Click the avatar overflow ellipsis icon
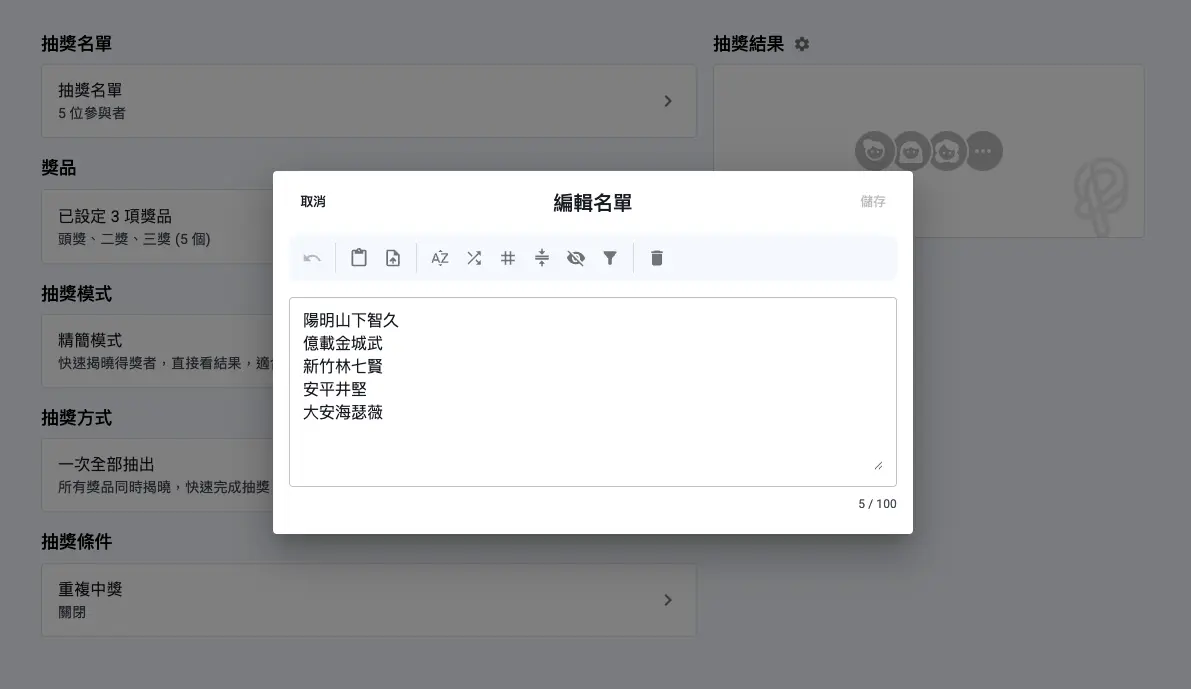The height and width of the screenshot is (689, 1191). [983, 150]
